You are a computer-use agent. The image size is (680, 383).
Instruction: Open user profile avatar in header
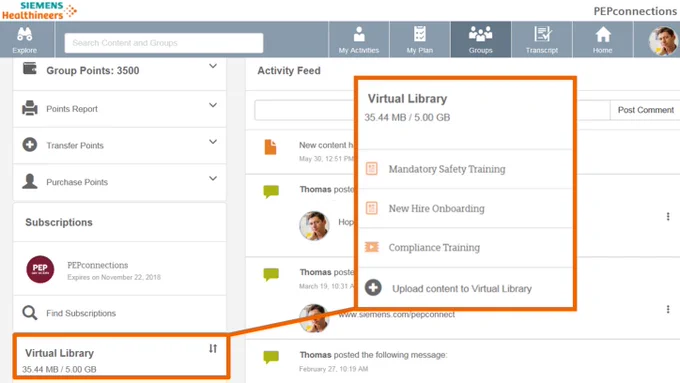tap(663, 41)
